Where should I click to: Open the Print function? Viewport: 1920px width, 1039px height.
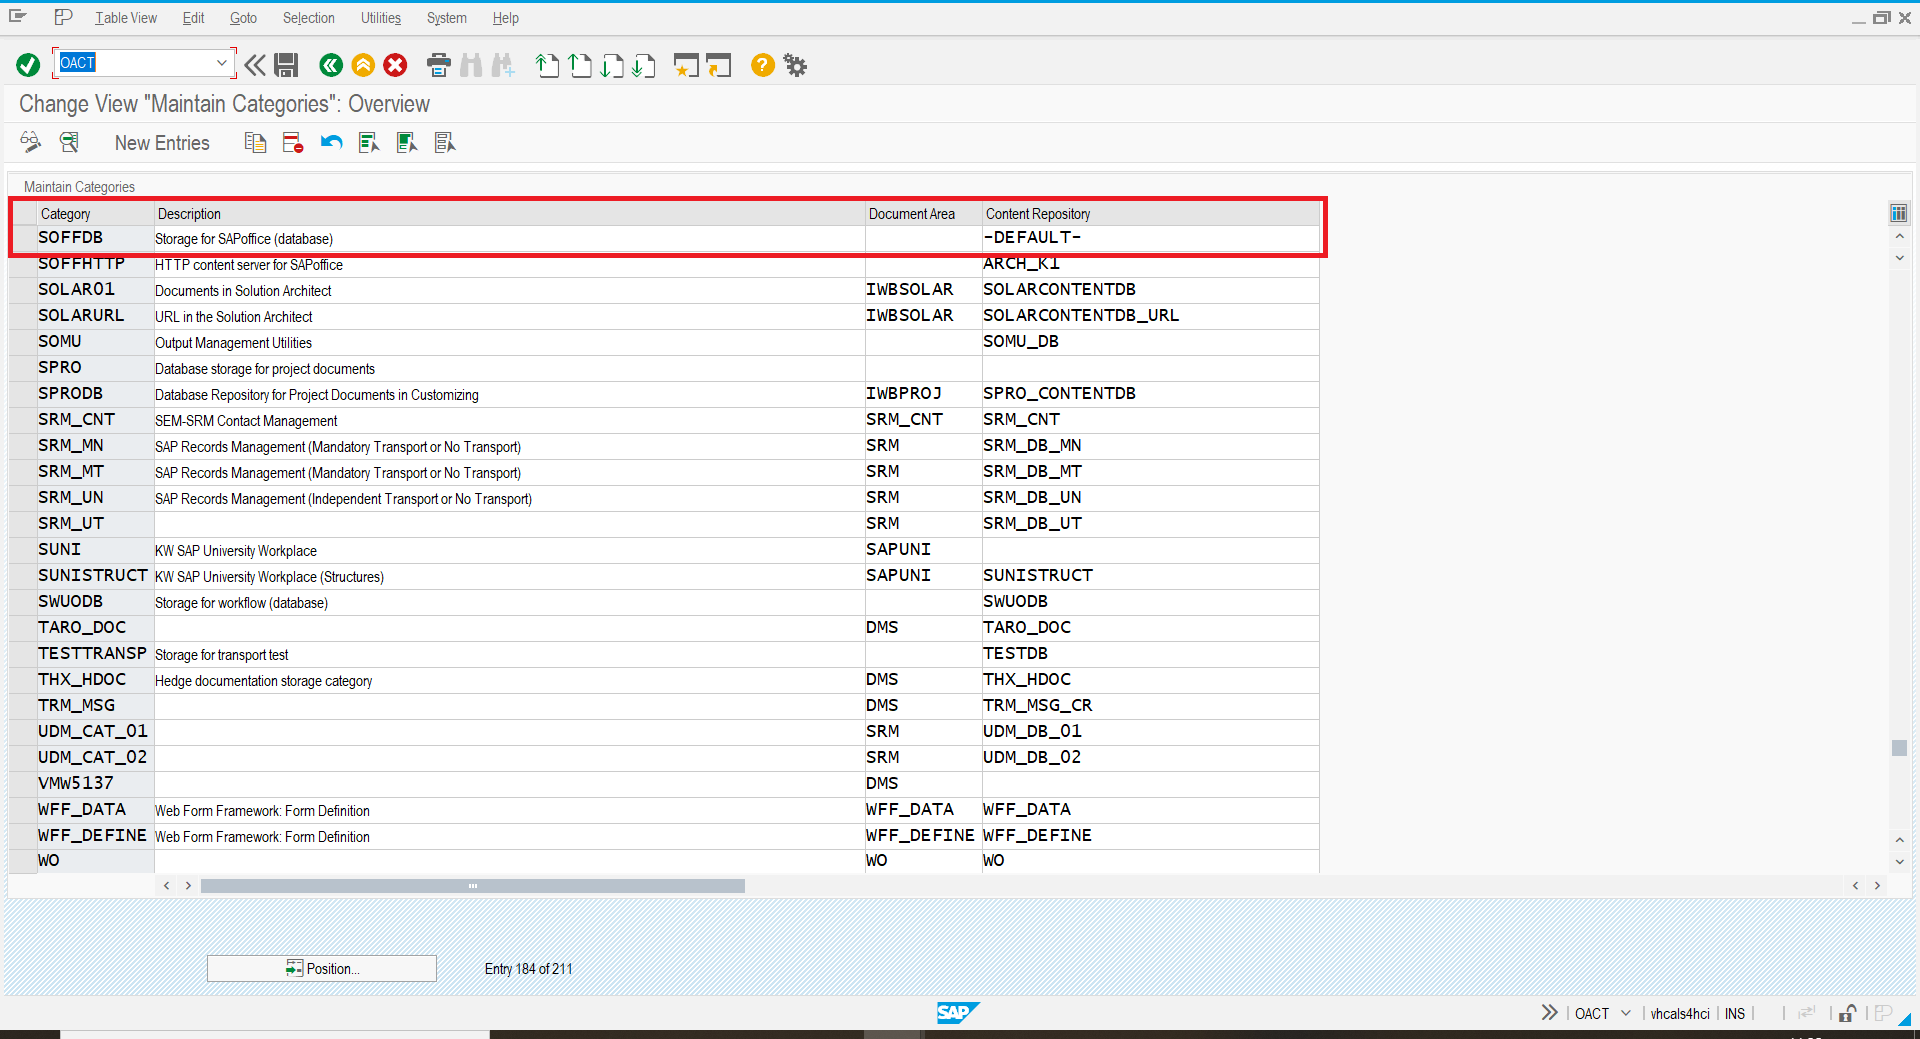[x=438, y=65]
